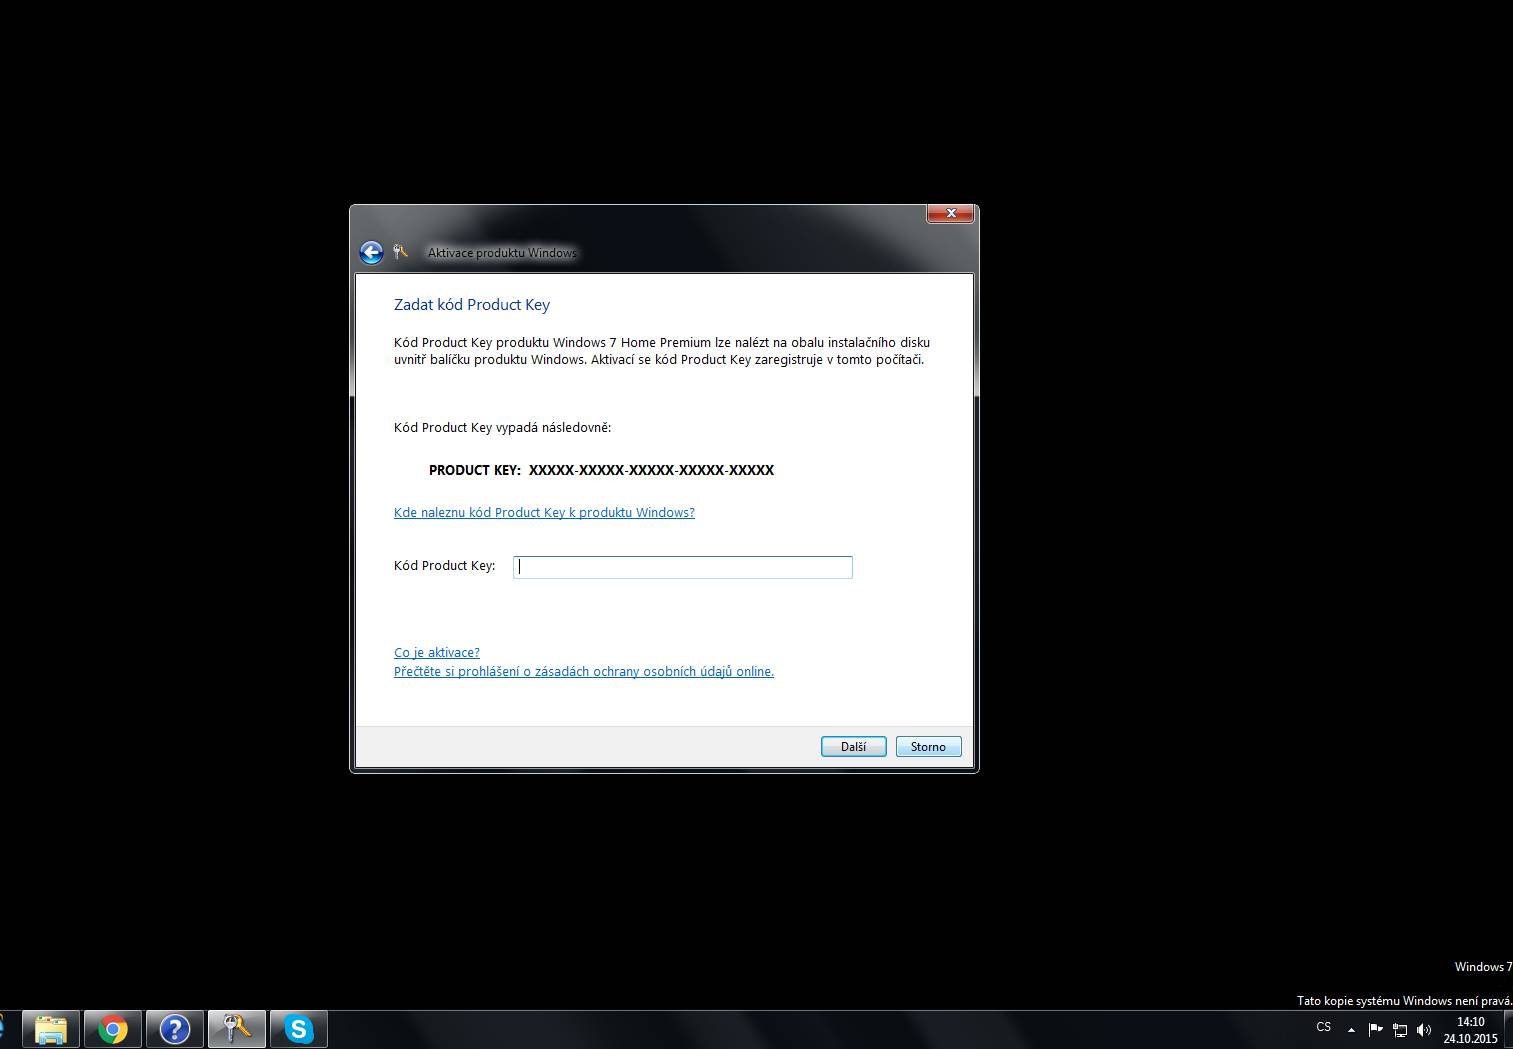Click the blue back arrow in dialog
The width and height of the screenshot is (1513, 1049).
(371, 252)
